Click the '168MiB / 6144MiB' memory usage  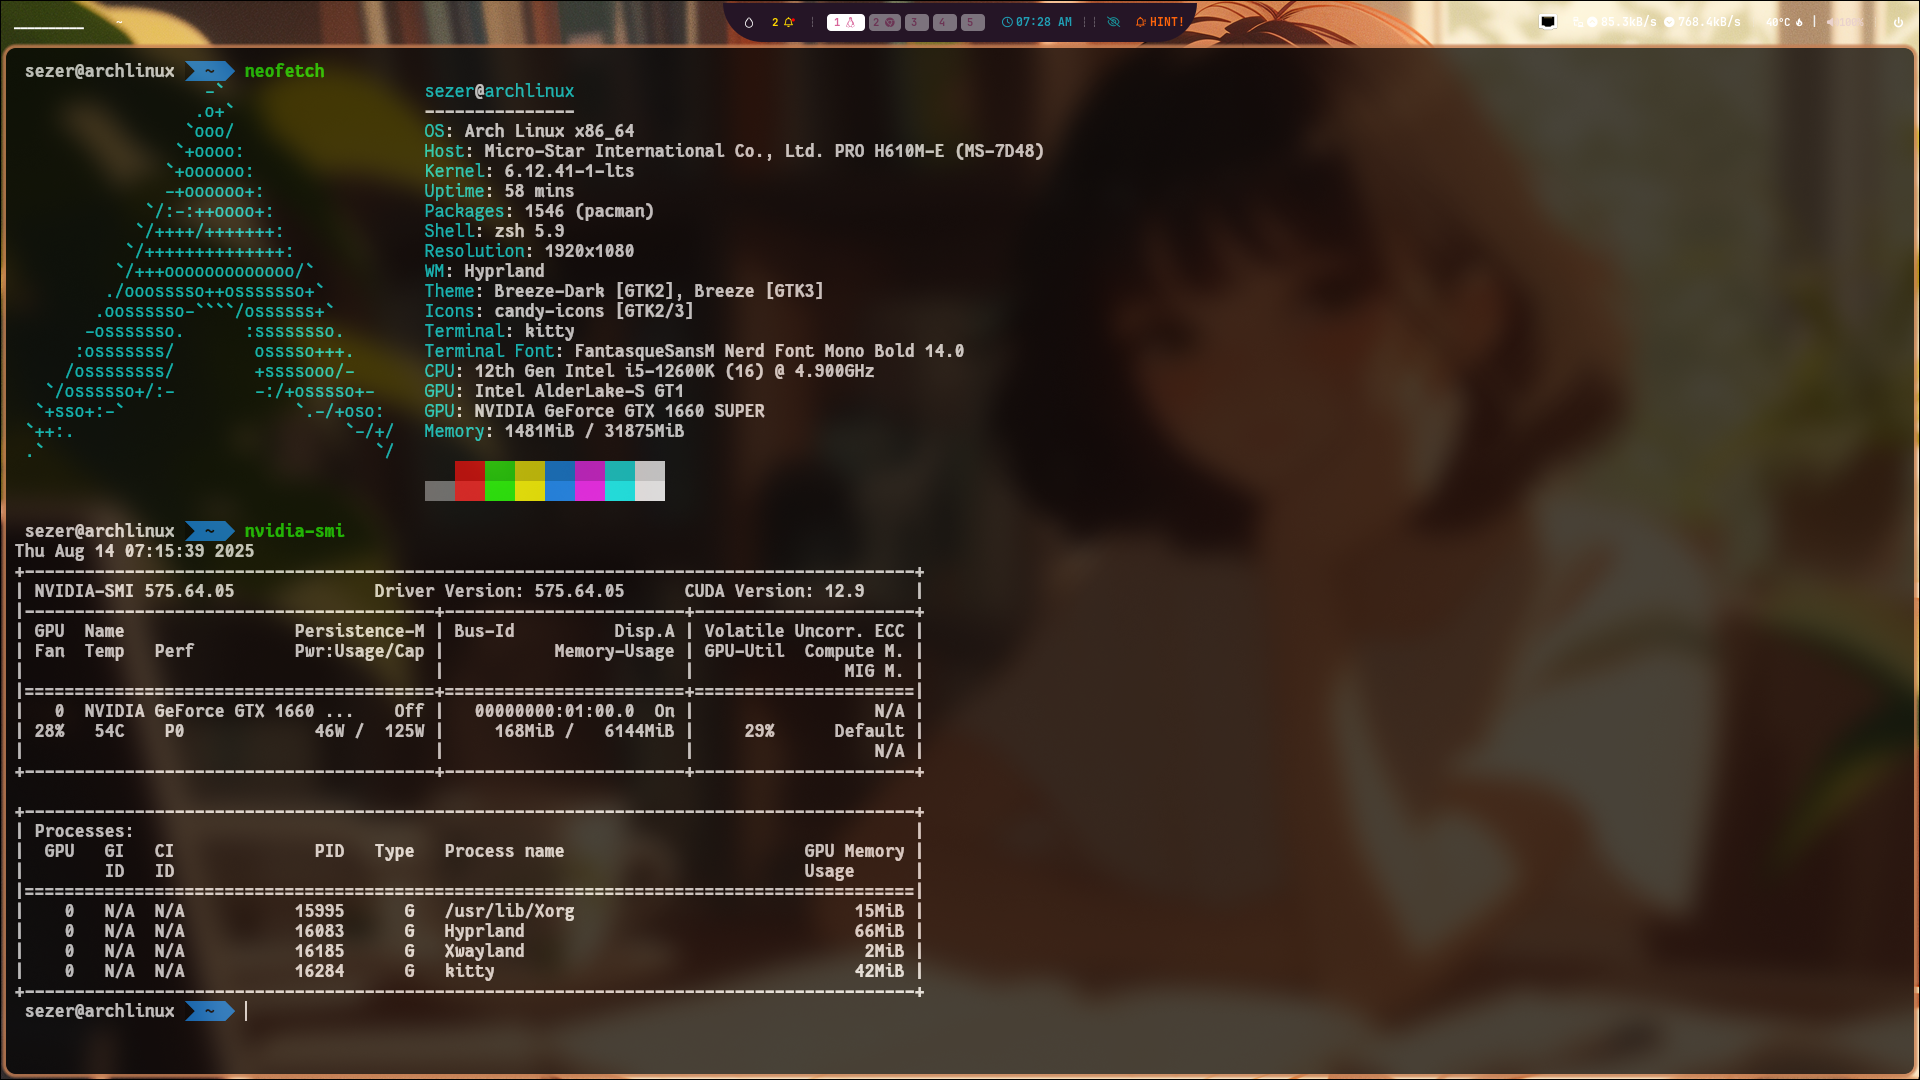click(584, 731)
